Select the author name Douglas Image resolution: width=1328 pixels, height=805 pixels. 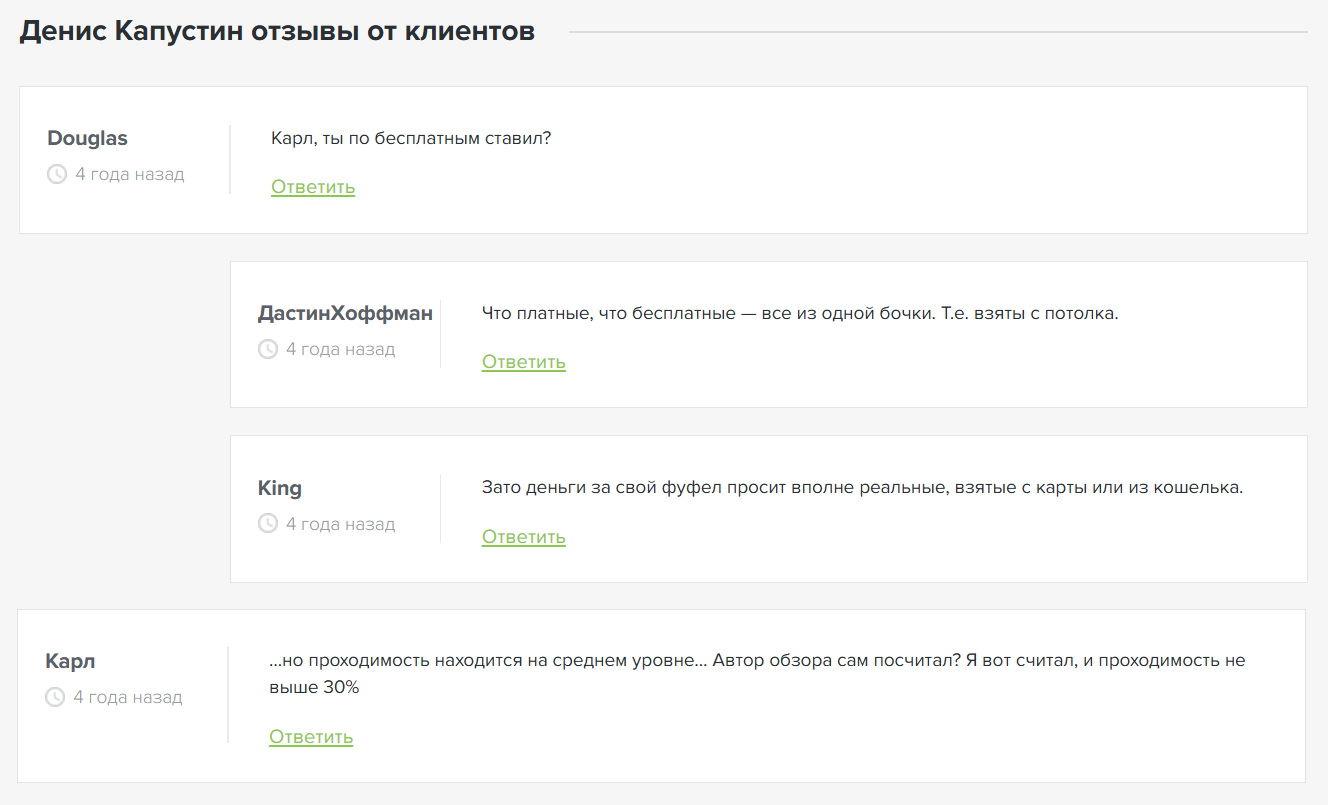point(88,139)
